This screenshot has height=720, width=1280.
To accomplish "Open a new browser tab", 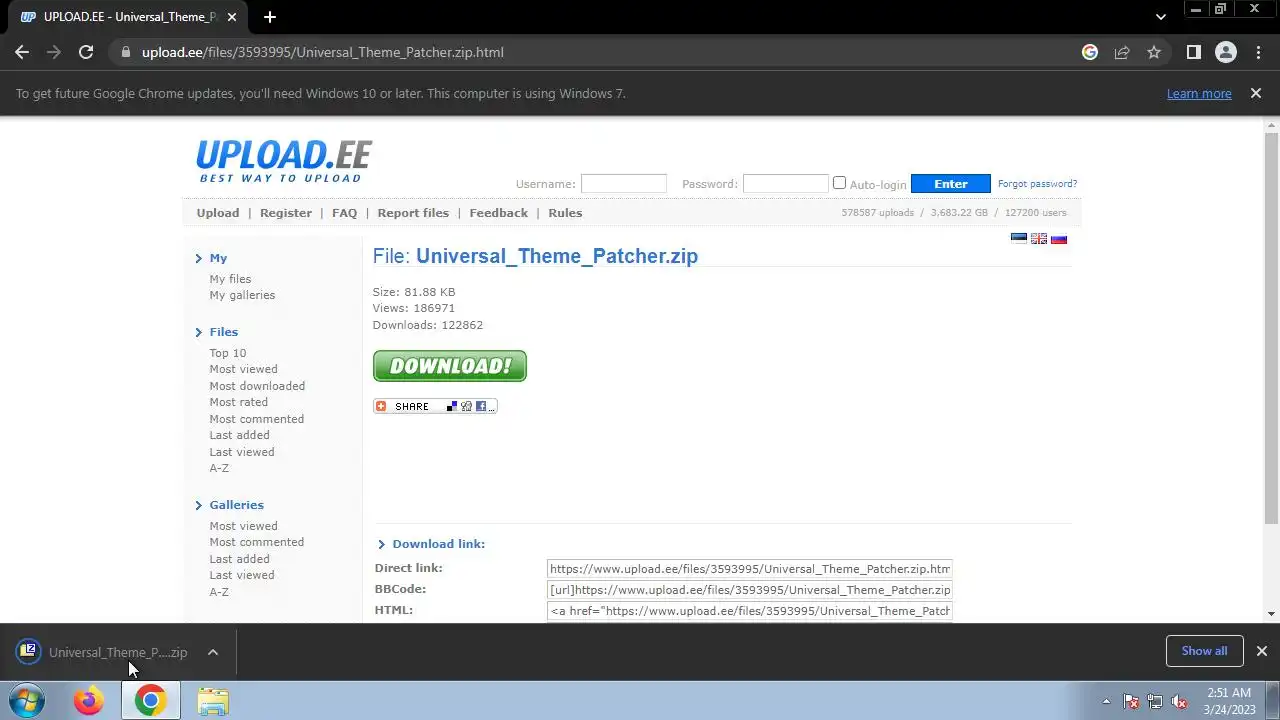I will (270, 17).
